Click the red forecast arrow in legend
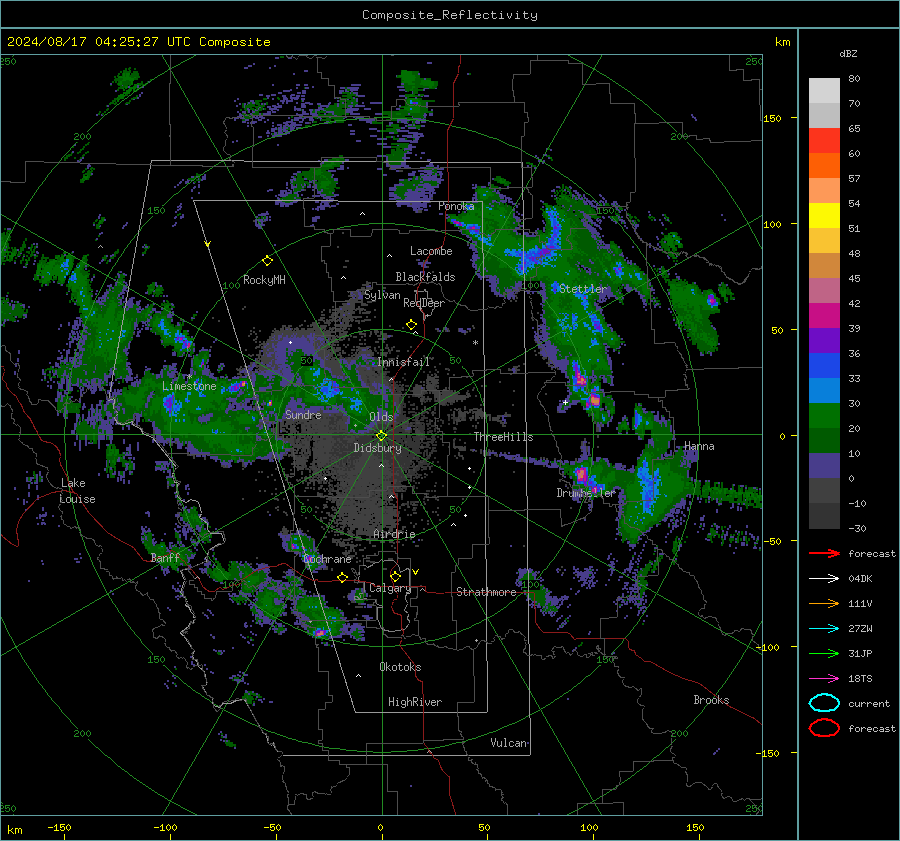Viewport: 900px width, 841px height. click(824, 553)
